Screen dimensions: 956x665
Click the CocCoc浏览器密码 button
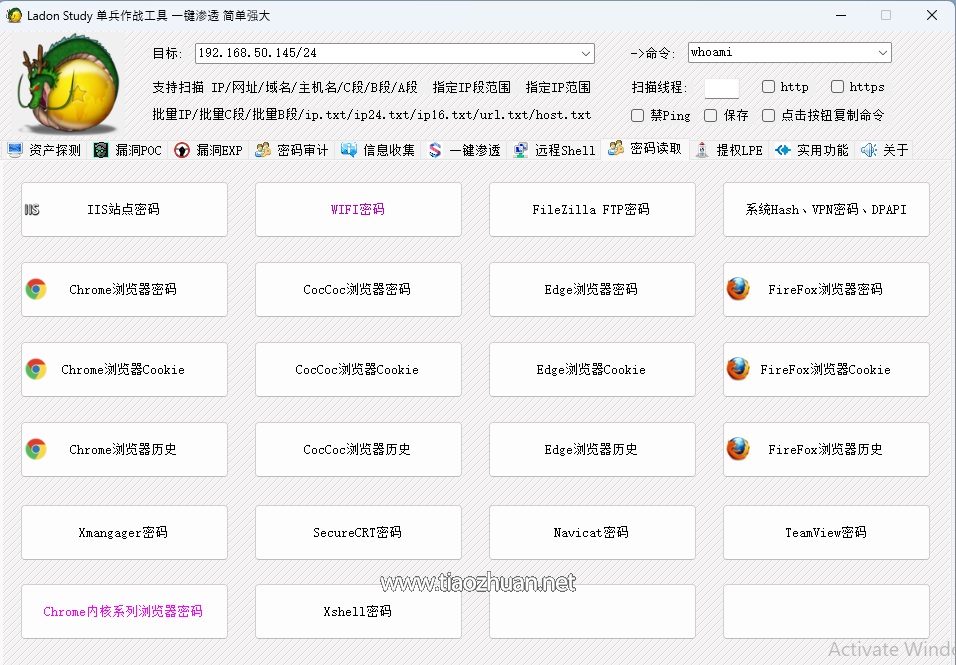coord(358,290)
